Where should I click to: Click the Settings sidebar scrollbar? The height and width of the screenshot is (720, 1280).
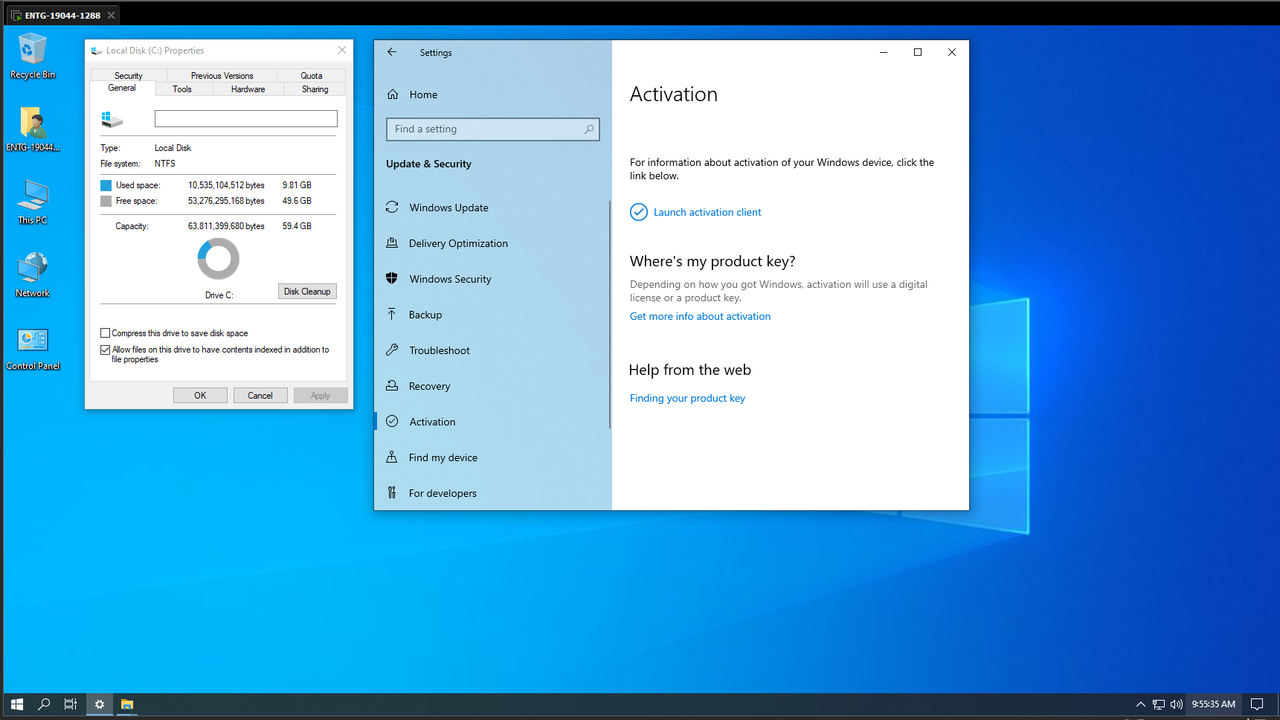click(x=609, y=314)
